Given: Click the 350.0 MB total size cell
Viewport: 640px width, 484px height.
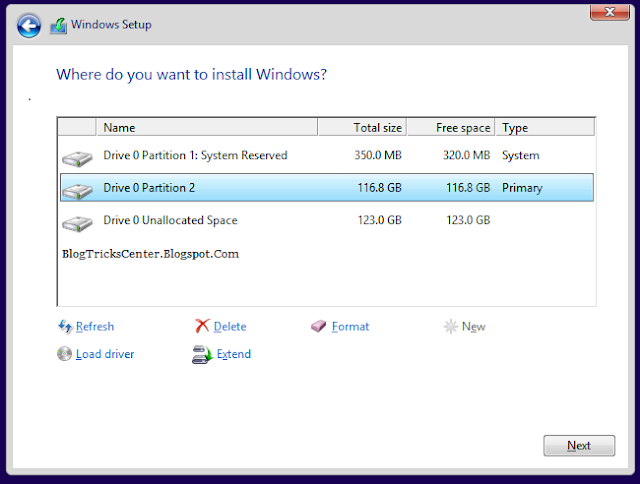Looking at the screenshot, I should pos(378,155).
